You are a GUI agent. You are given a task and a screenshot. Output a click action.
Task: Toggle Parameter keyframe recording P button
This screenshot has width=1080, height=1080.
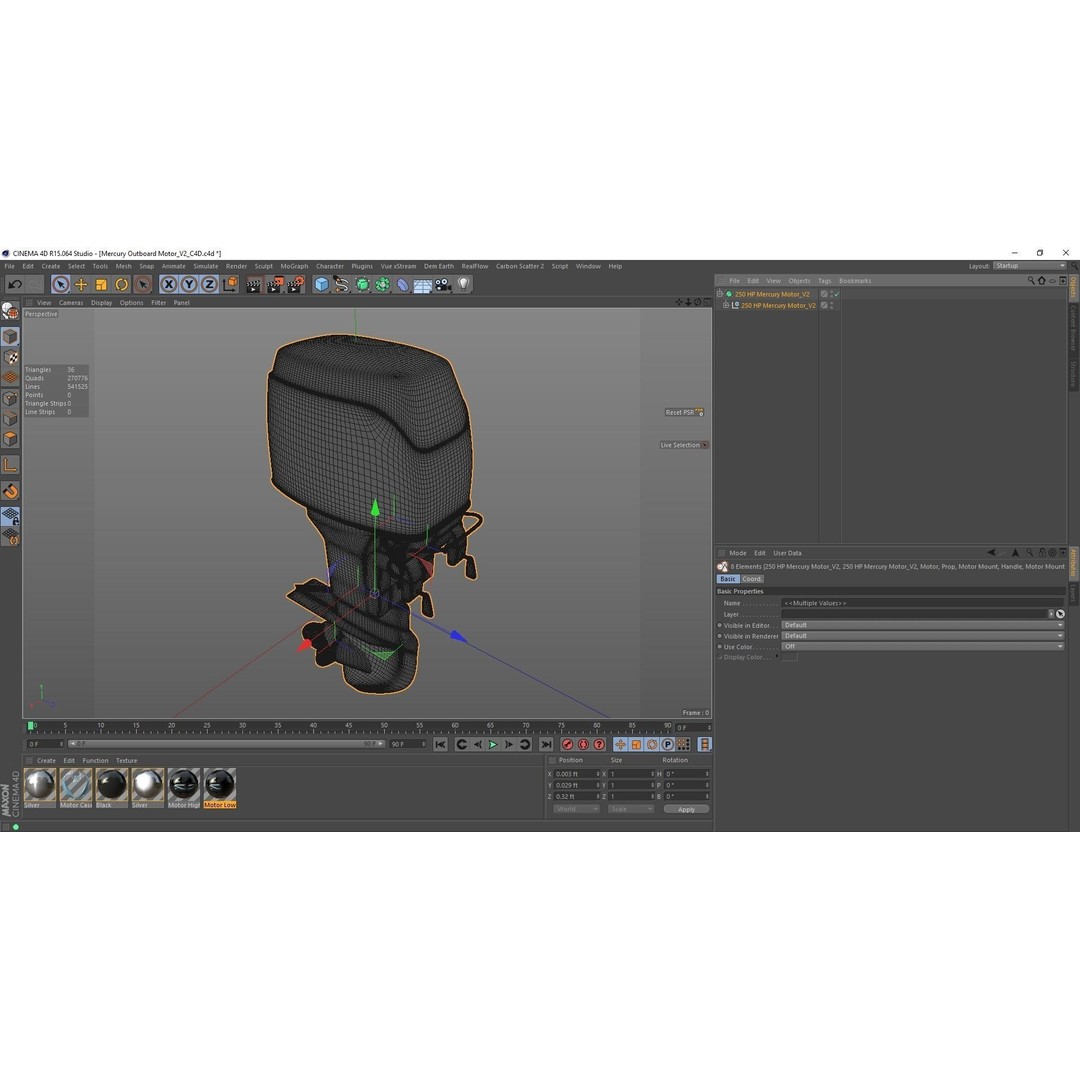click(x=667, y=745)
